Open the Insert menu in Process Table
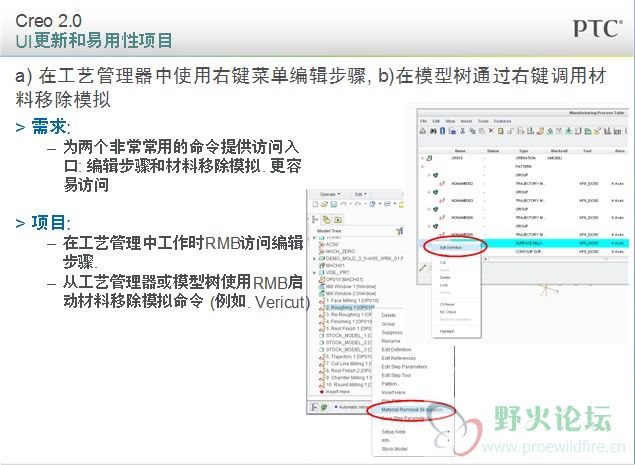The image size is (635, 465). coord(466,121)
